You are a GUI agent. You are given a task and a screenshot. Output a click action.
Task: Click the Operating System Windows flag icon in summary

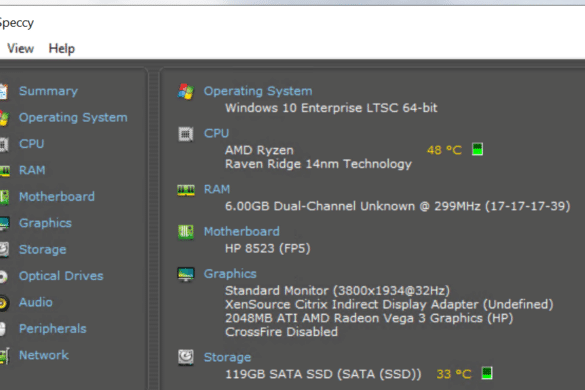185,91
